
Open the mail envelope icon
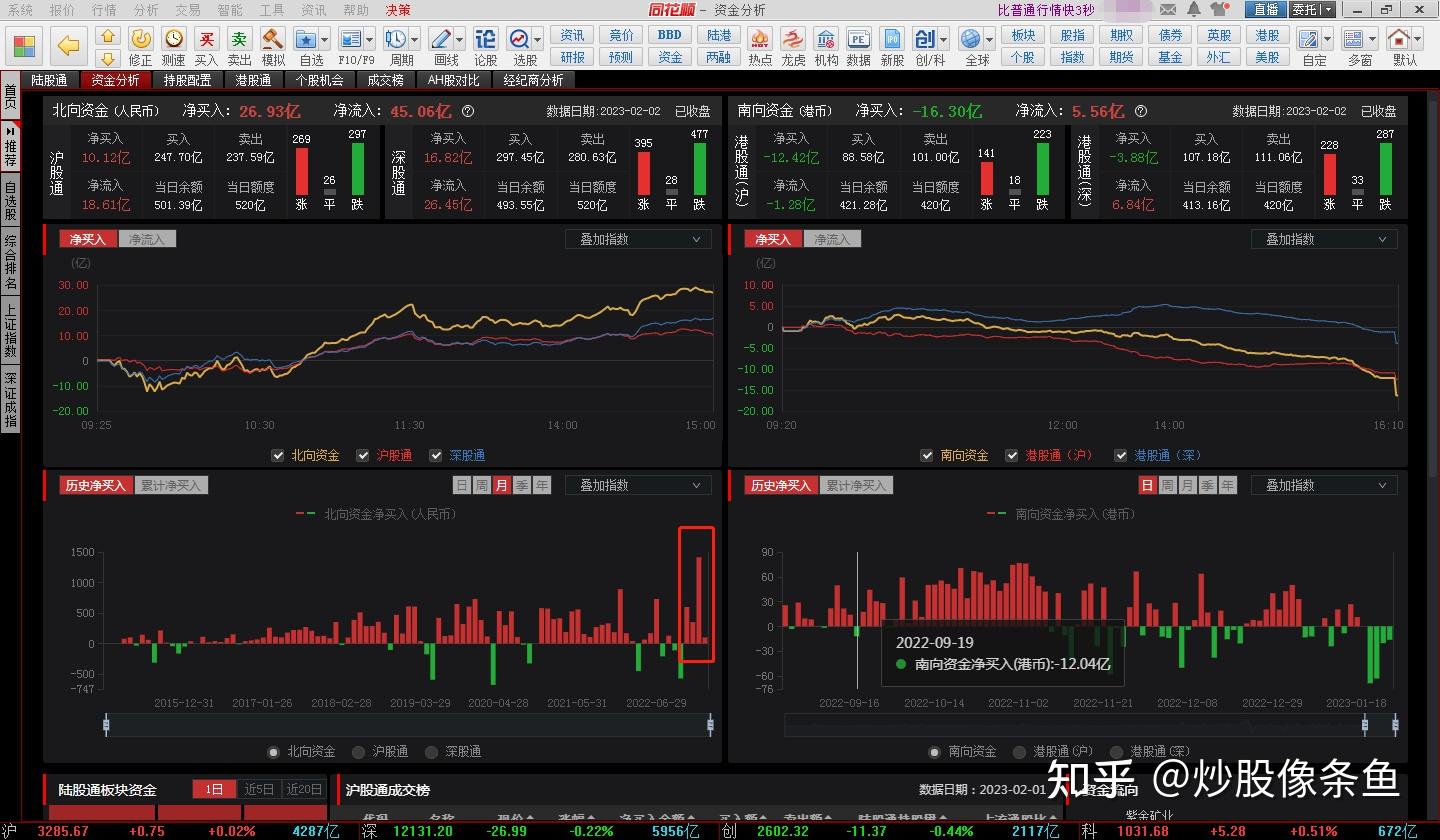point(1167,9)
